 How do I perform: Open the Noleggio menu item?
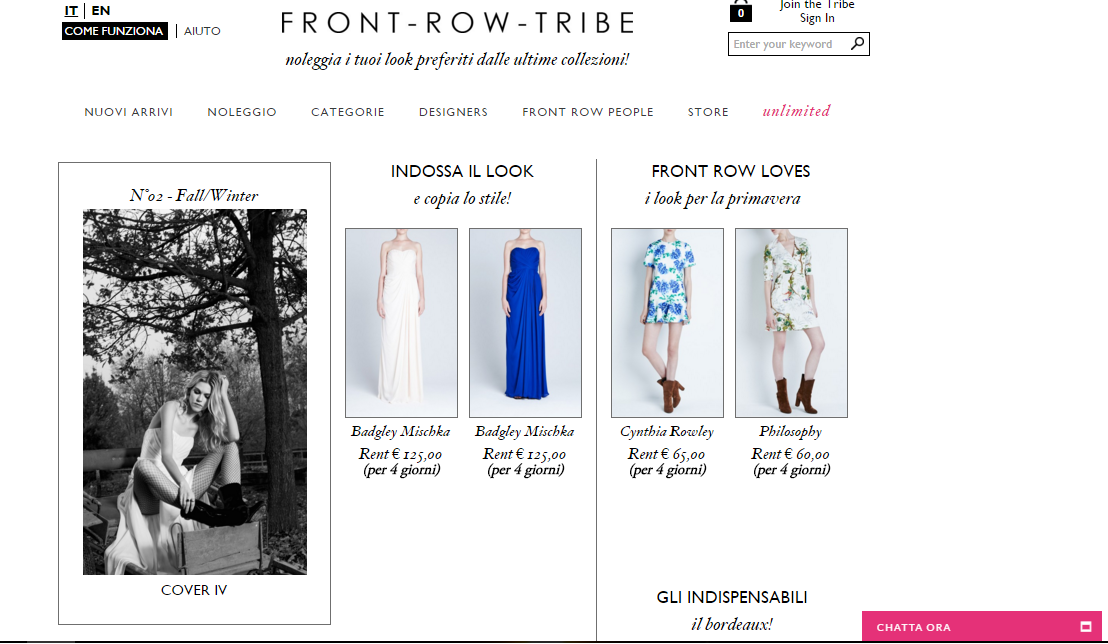242,112
